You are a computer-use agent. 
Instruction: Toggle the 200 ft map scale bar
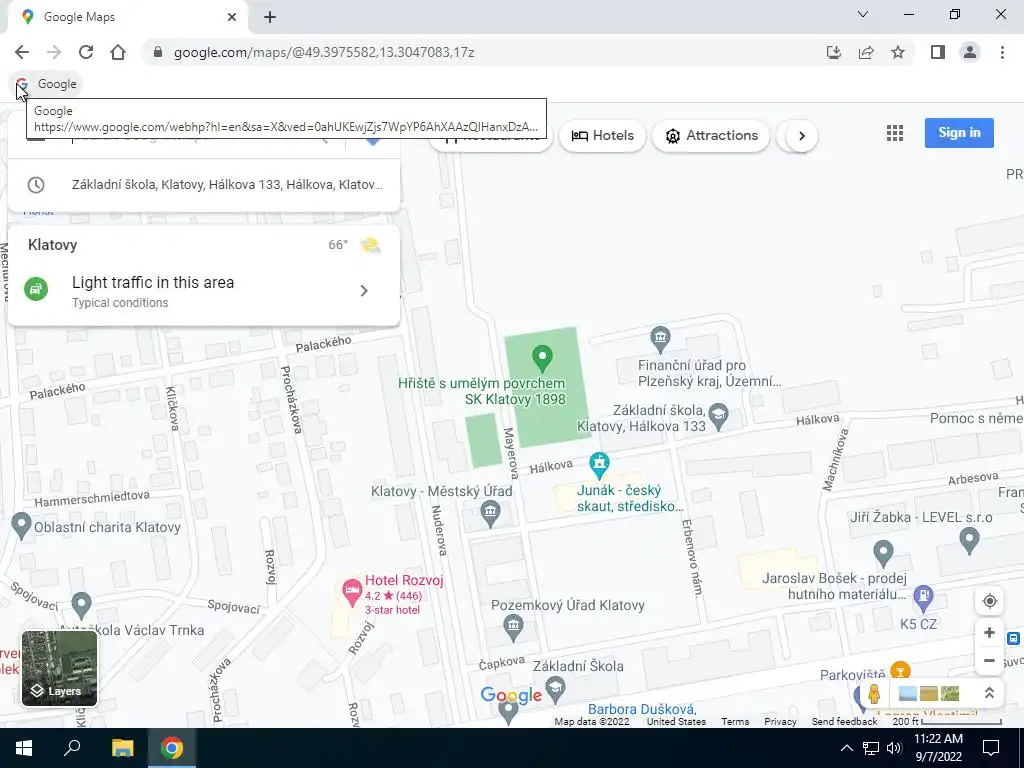[x=947, y=722]
